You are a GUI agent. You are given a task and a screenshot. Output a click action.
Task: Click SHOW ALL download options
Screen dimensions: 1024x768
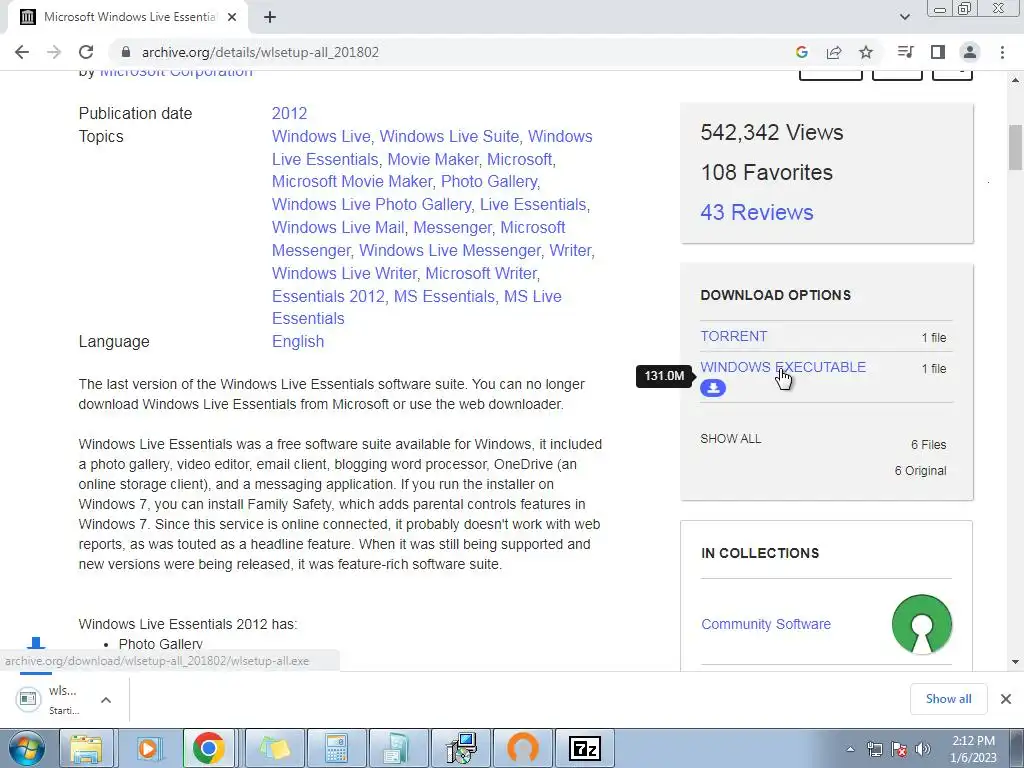pyautogui.click(x=731, y=439)
